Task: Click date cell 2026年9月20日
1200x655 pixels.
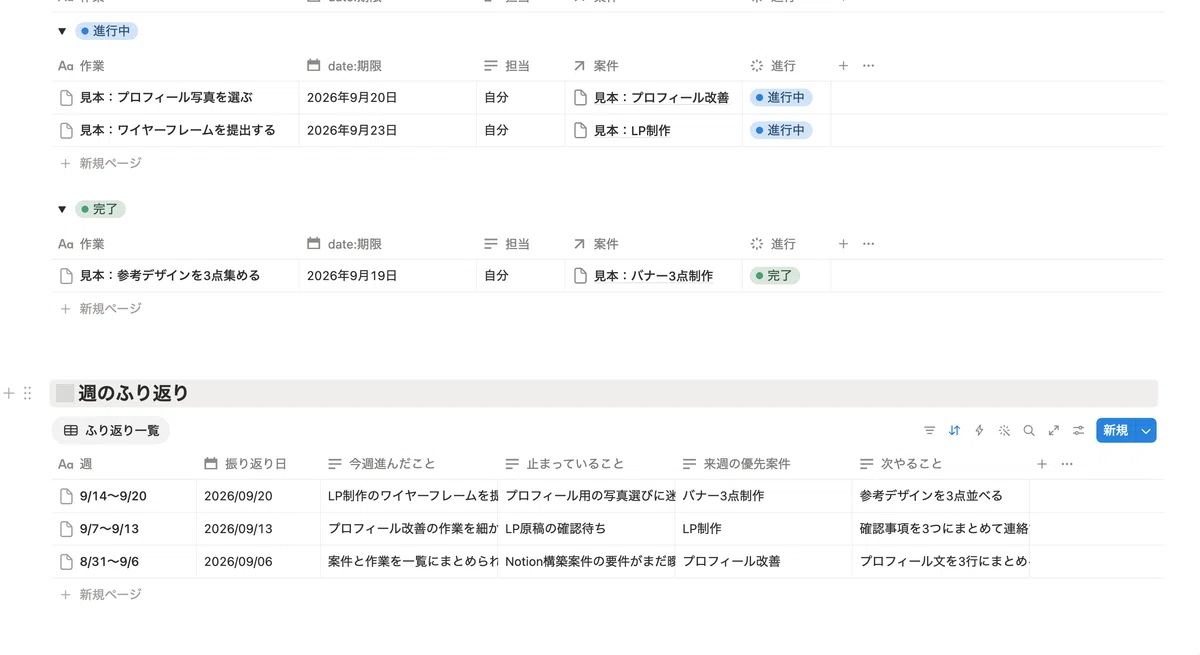Action: click(352, 98)
